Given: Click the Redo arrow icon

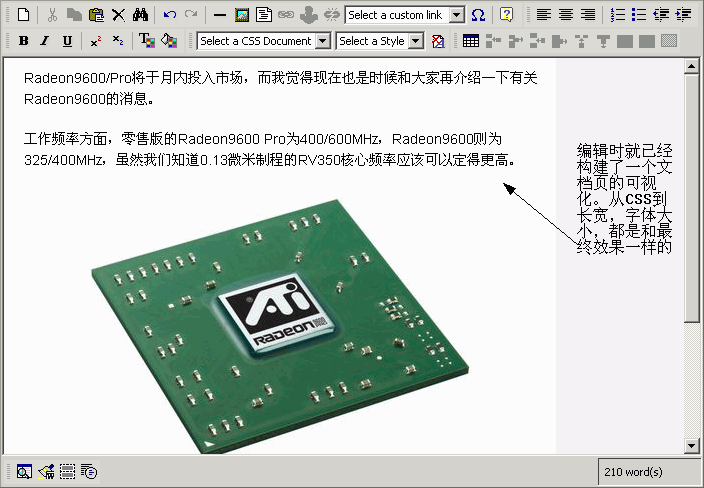Looking at the screenshot, I should coord(192,15).
